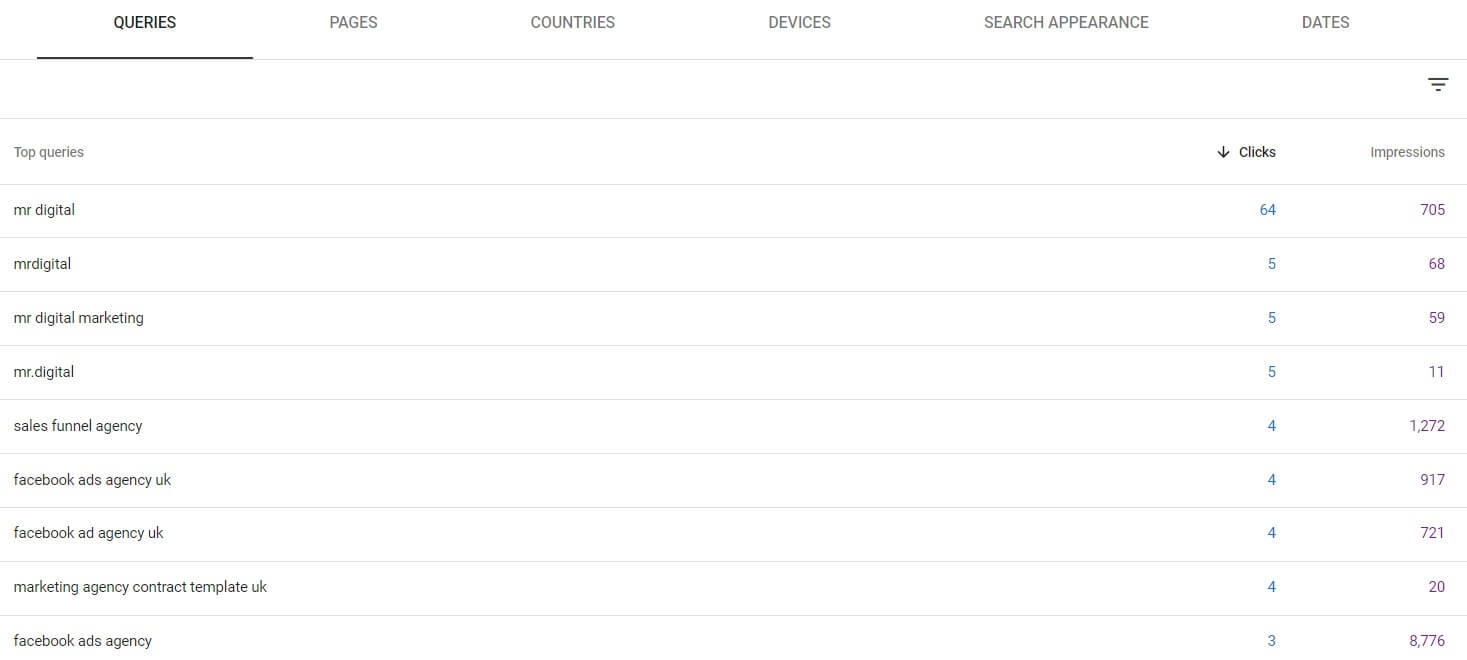
Task: Click the filter rows icon
Action: click(1438, 85)
